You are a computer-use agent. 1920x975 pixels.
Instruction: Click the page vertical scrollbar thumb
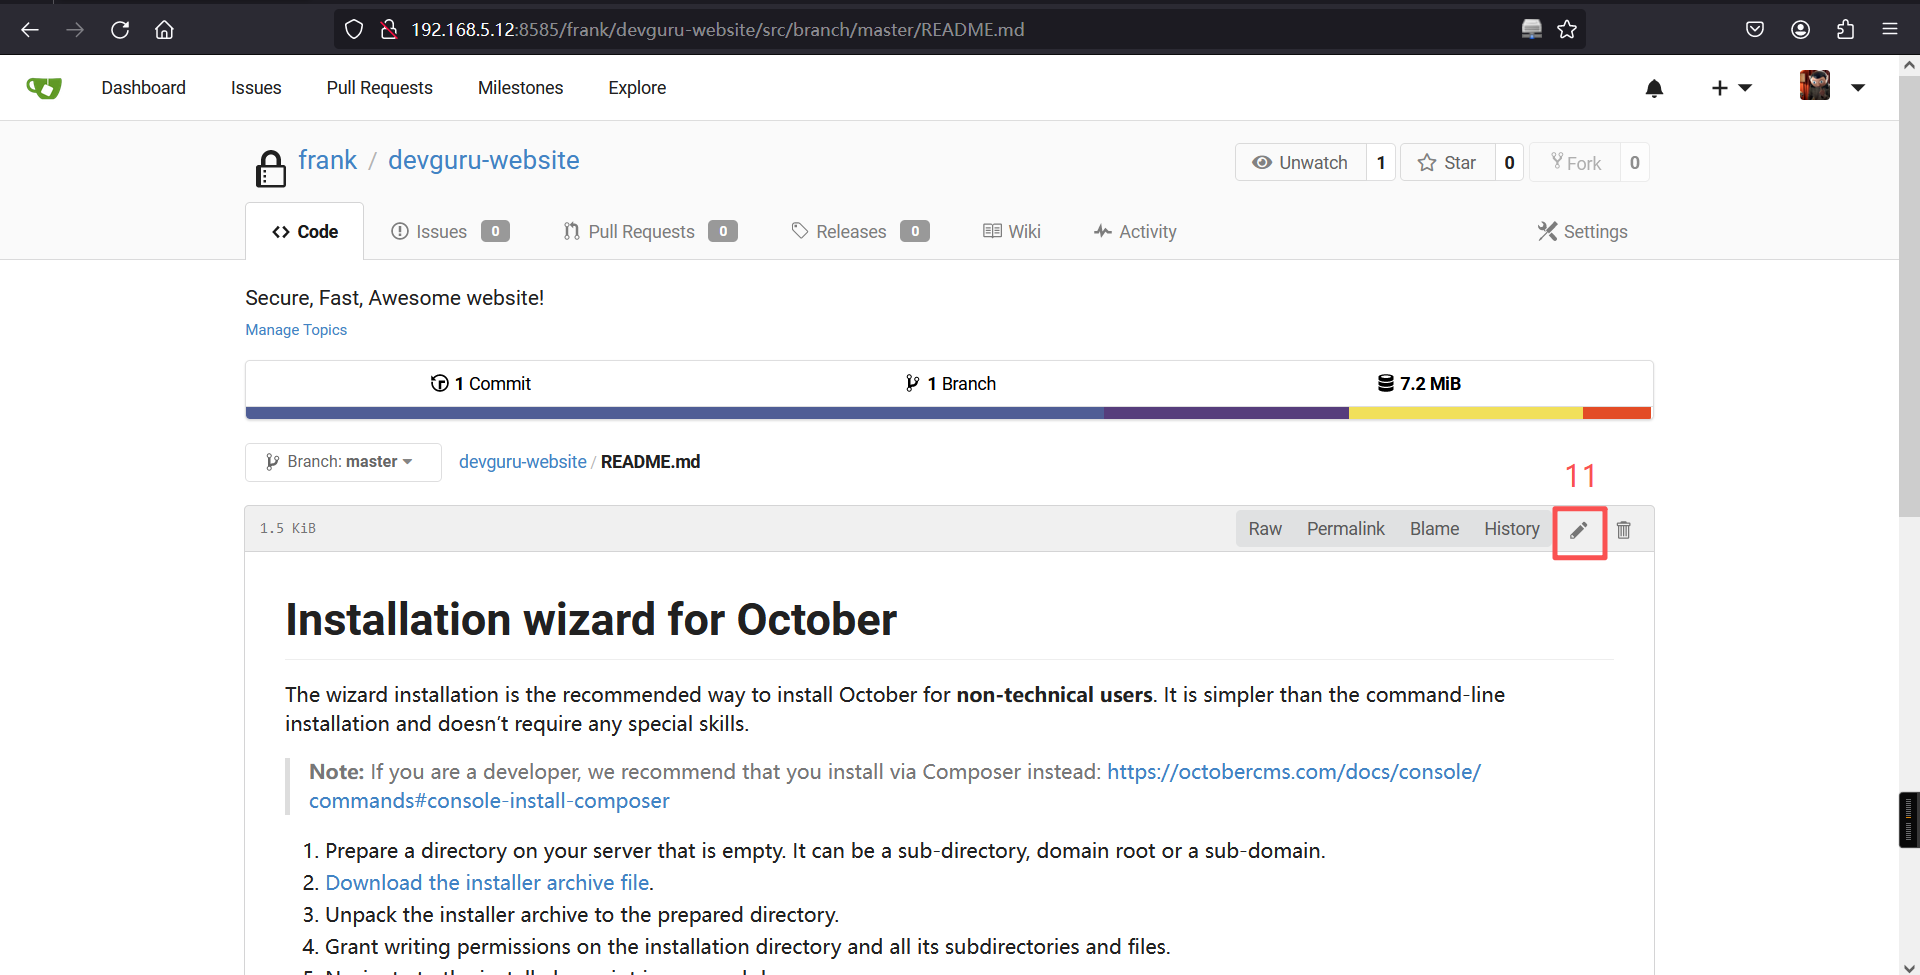1909,296
